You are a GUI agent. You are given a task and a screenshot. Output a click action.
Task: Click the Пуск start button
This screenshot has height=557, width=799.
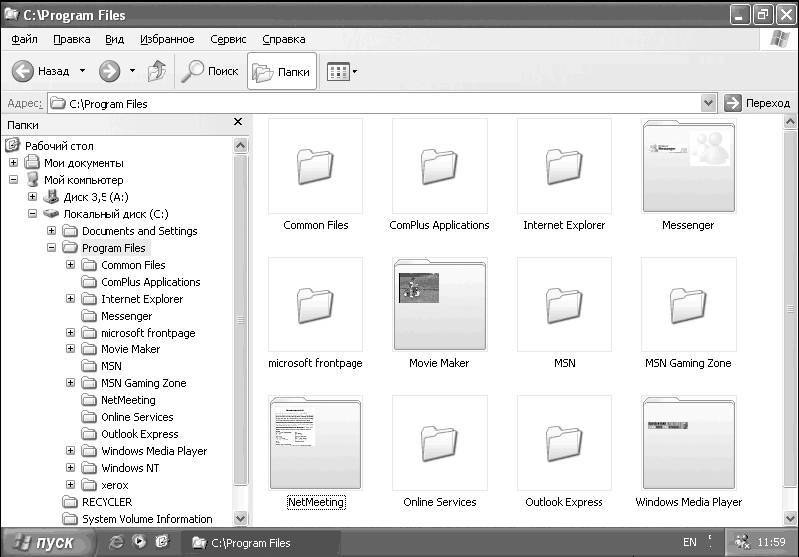pos(44,543)
